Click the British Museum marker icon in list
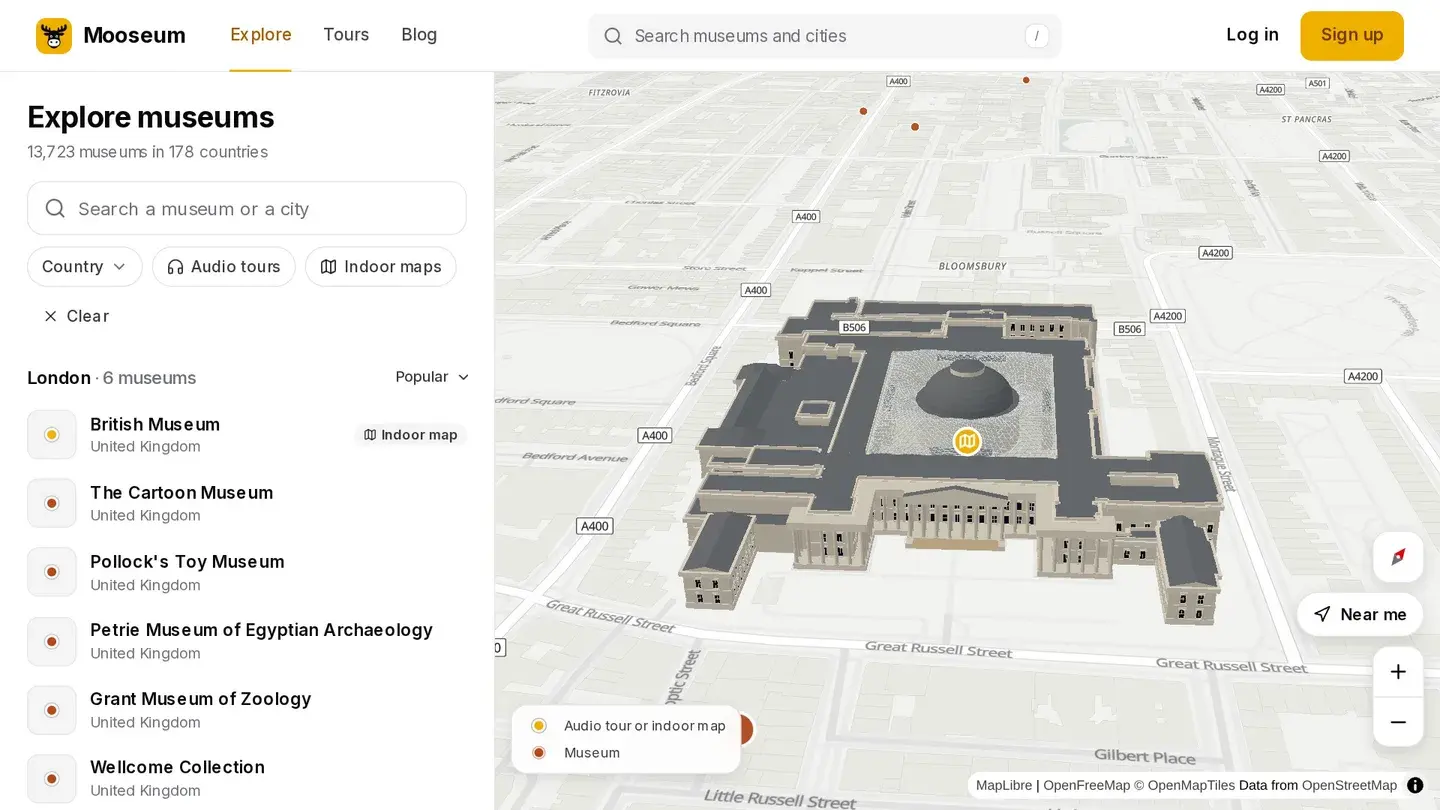Screen dimensions: 1440x810 pyautogui.click(x=52, y=435)
